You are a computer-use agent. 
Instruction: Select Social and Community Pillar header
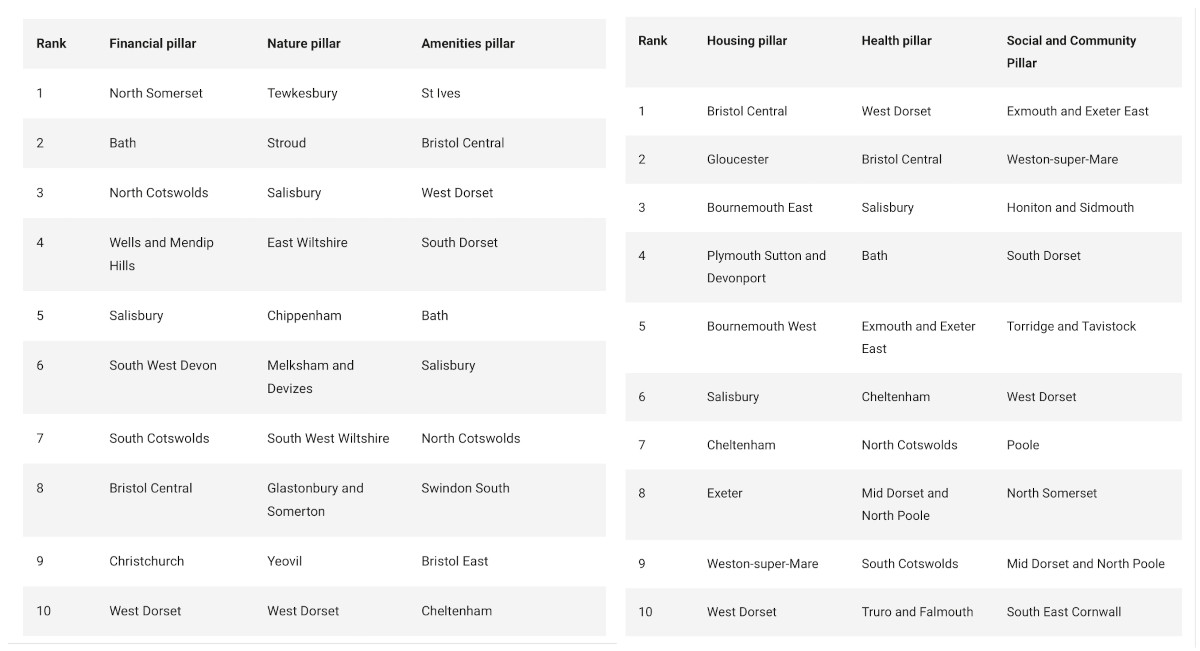1071,51
